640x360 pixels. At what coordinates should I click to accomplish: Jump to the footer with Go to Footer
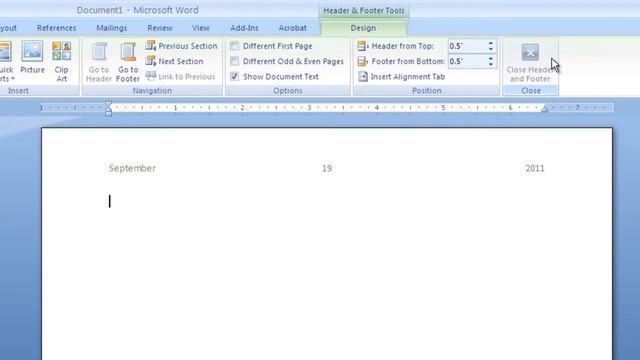(x=128, y=62)
